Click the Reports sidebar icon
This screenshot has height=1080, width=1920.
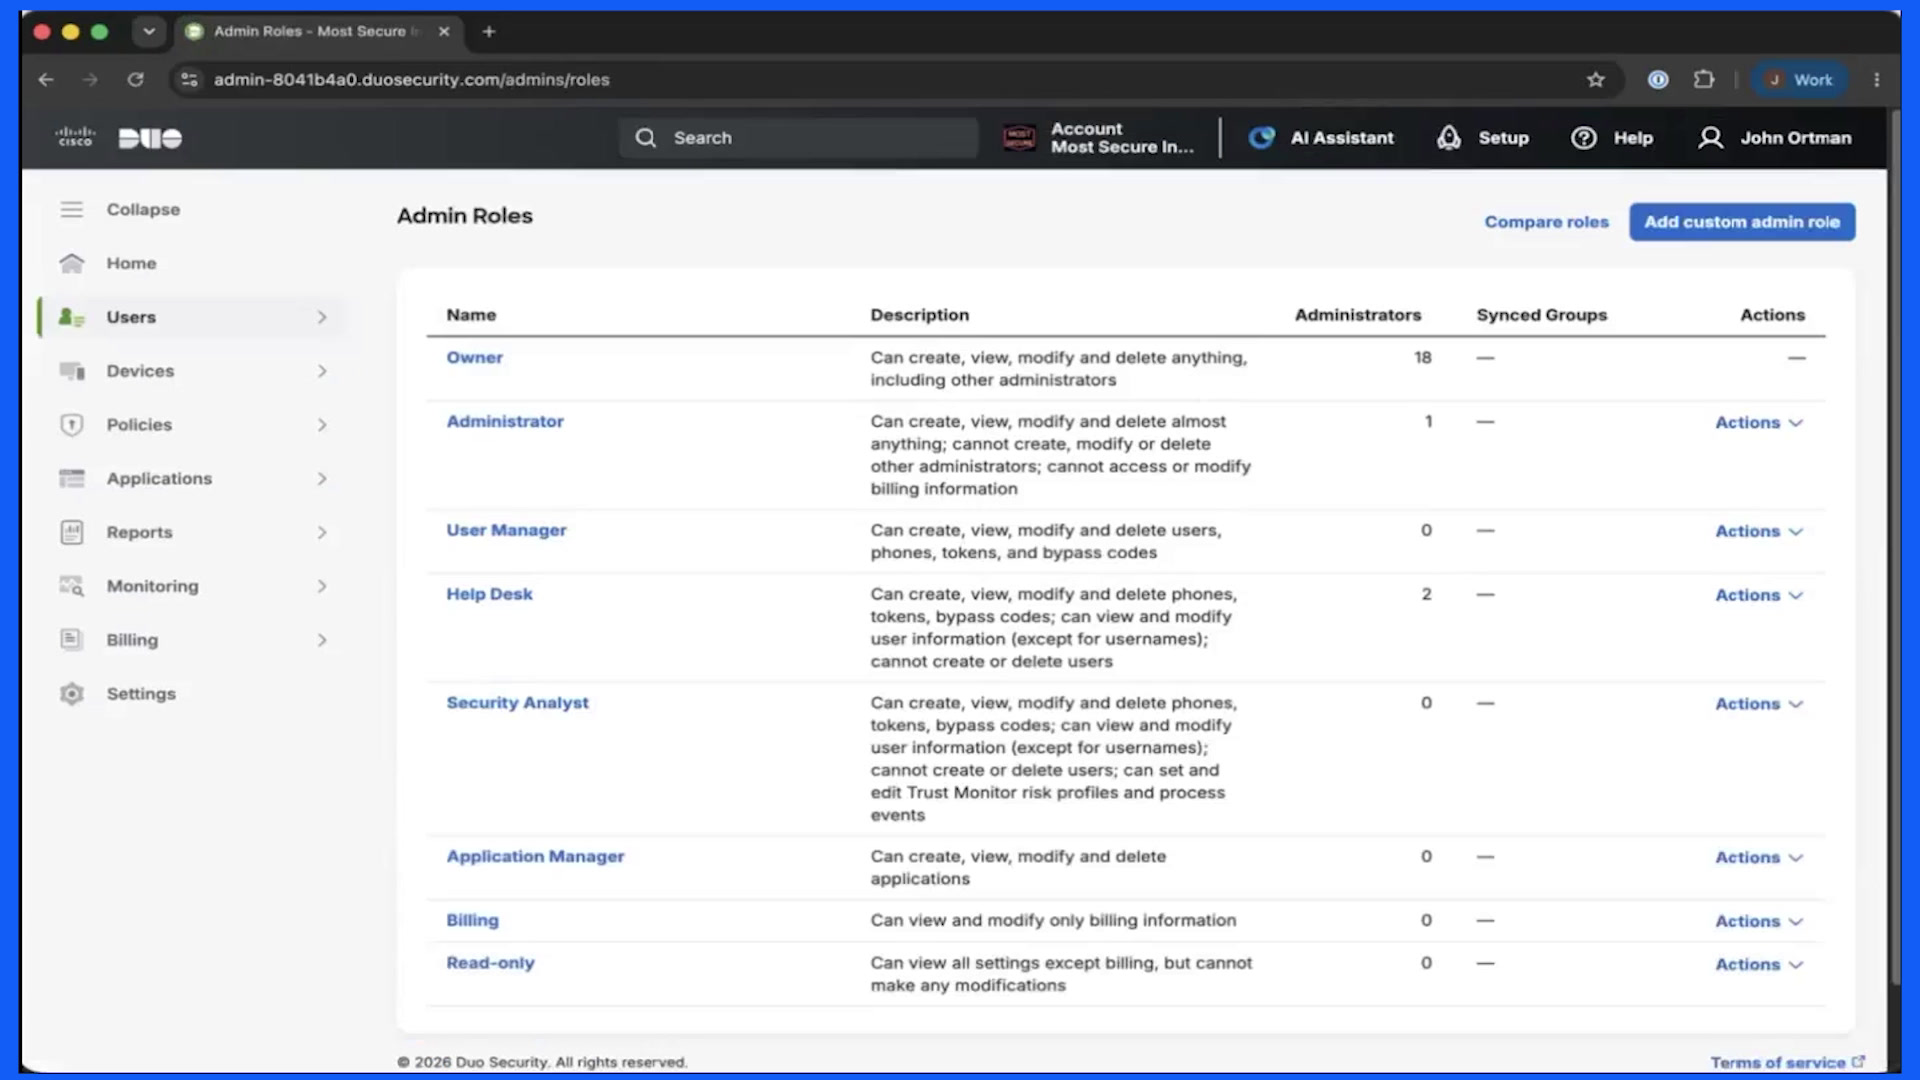coord(71,532)
